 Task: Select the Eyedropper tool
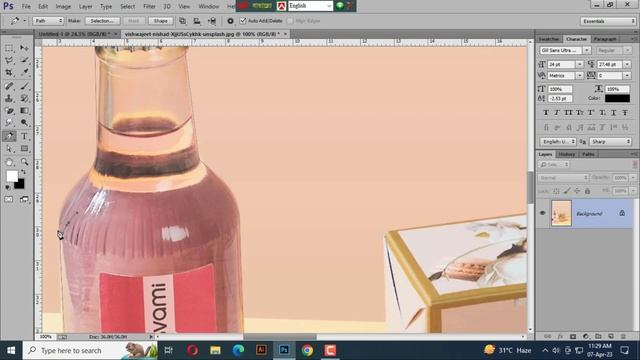point(24,73)
